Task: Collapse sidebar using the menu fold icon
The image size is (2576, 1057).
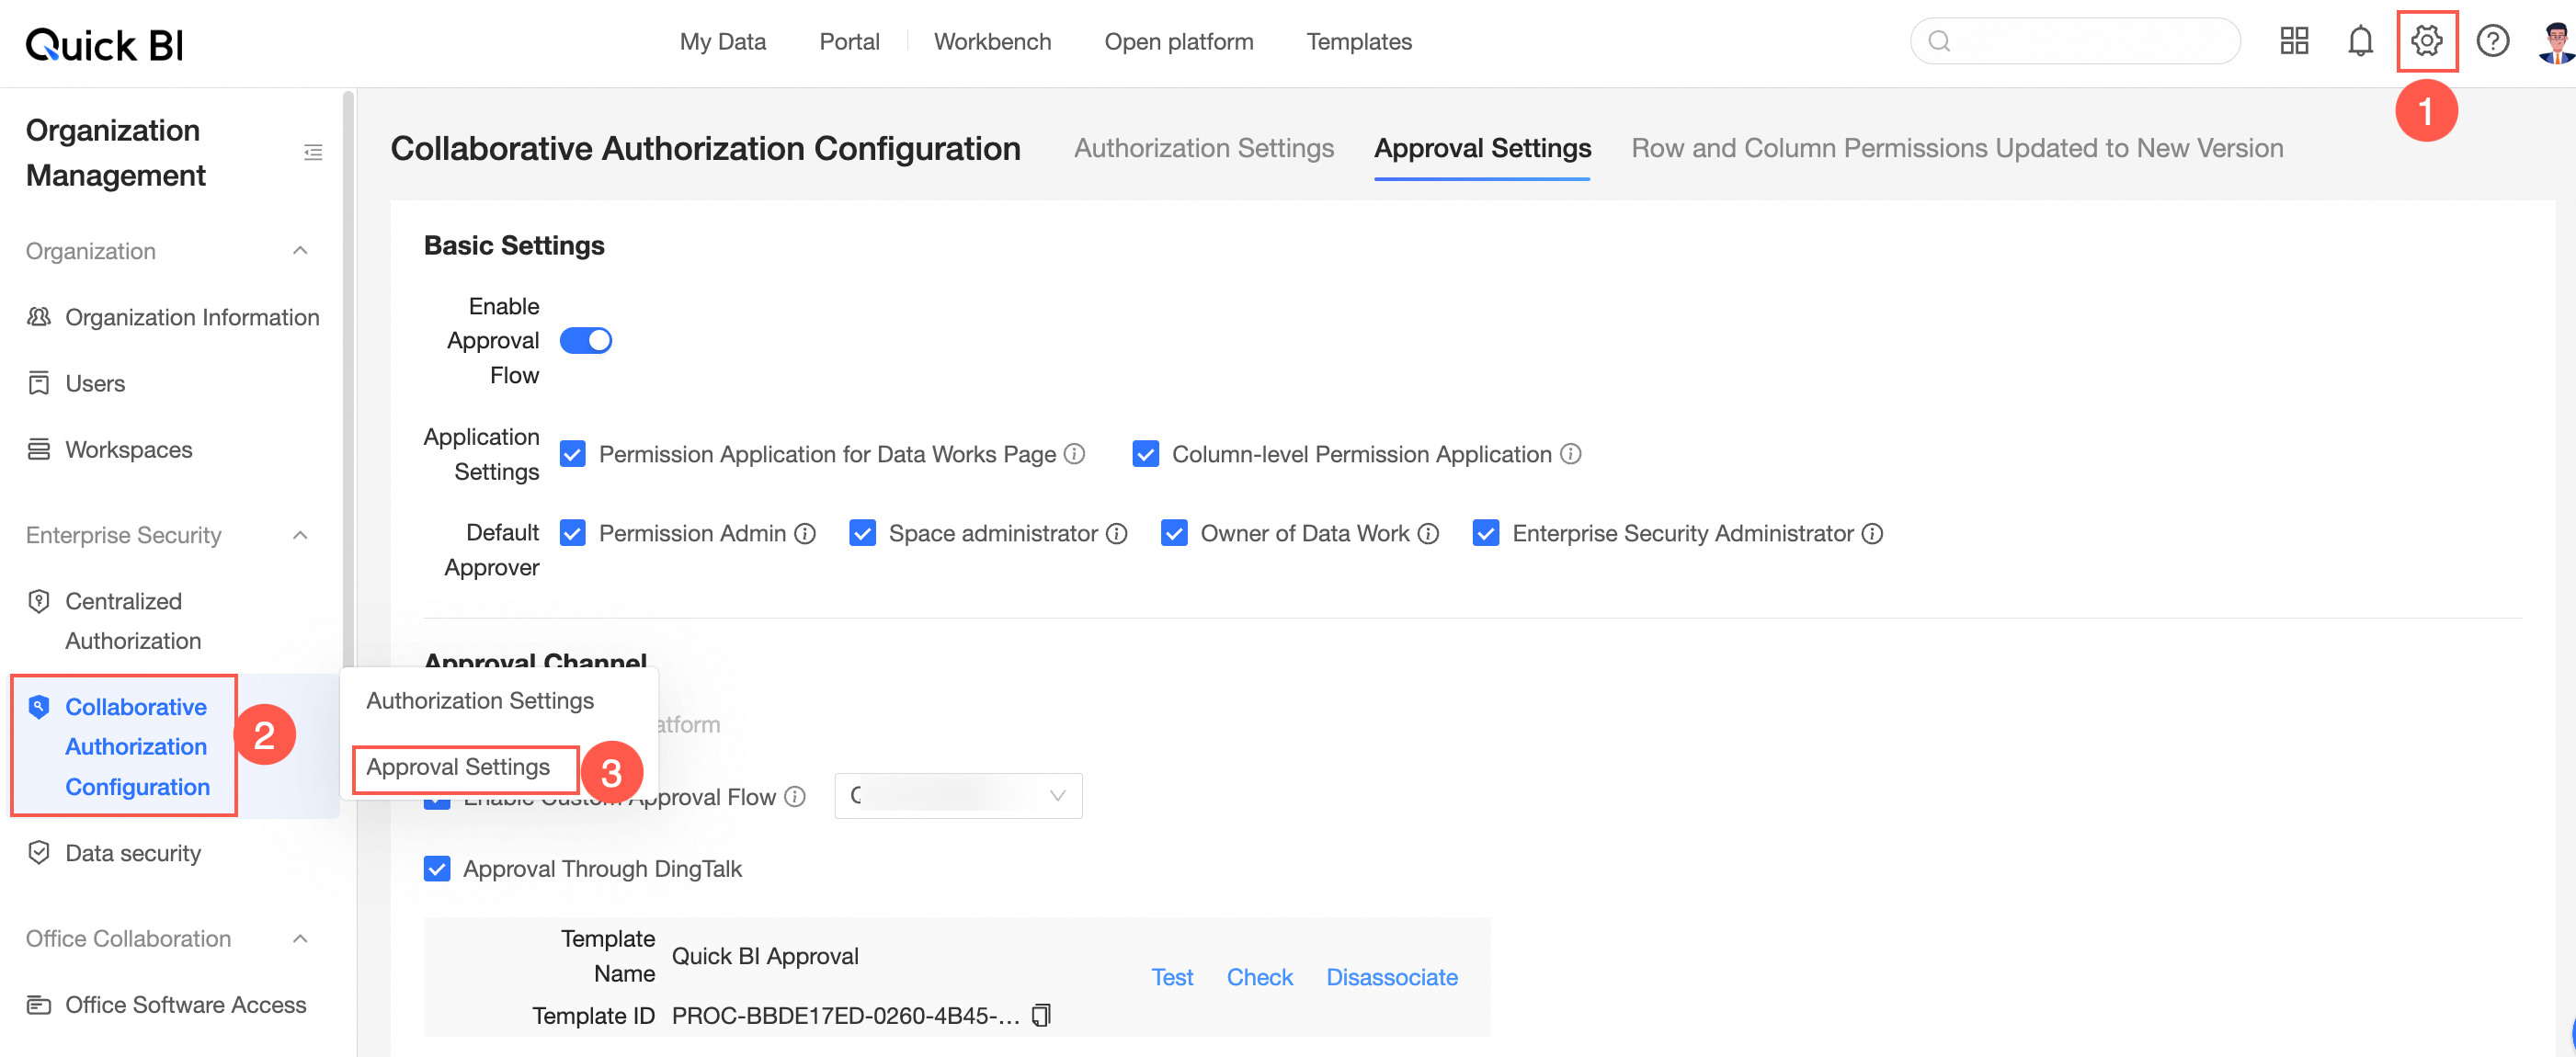Action: pos(313,152)
